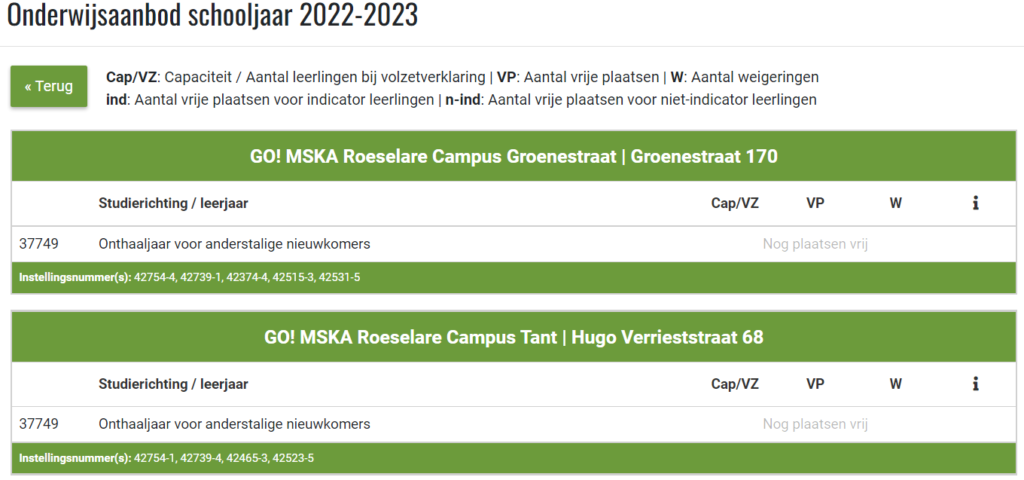Click Nog plaatsen vrij status for Campus Tant

pyautogui.click(x=815, y=424)
